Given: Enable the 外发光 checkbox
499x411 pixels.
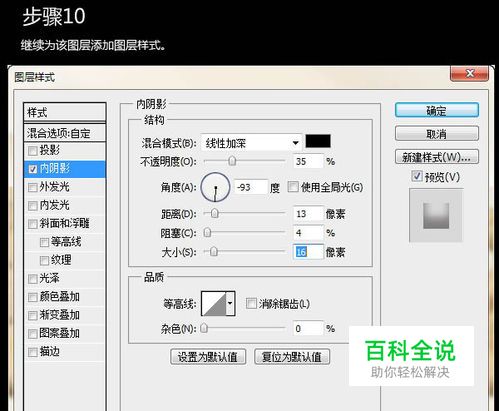Looking at the screenshot, I should pyautogui.click(x=33, y=187).
